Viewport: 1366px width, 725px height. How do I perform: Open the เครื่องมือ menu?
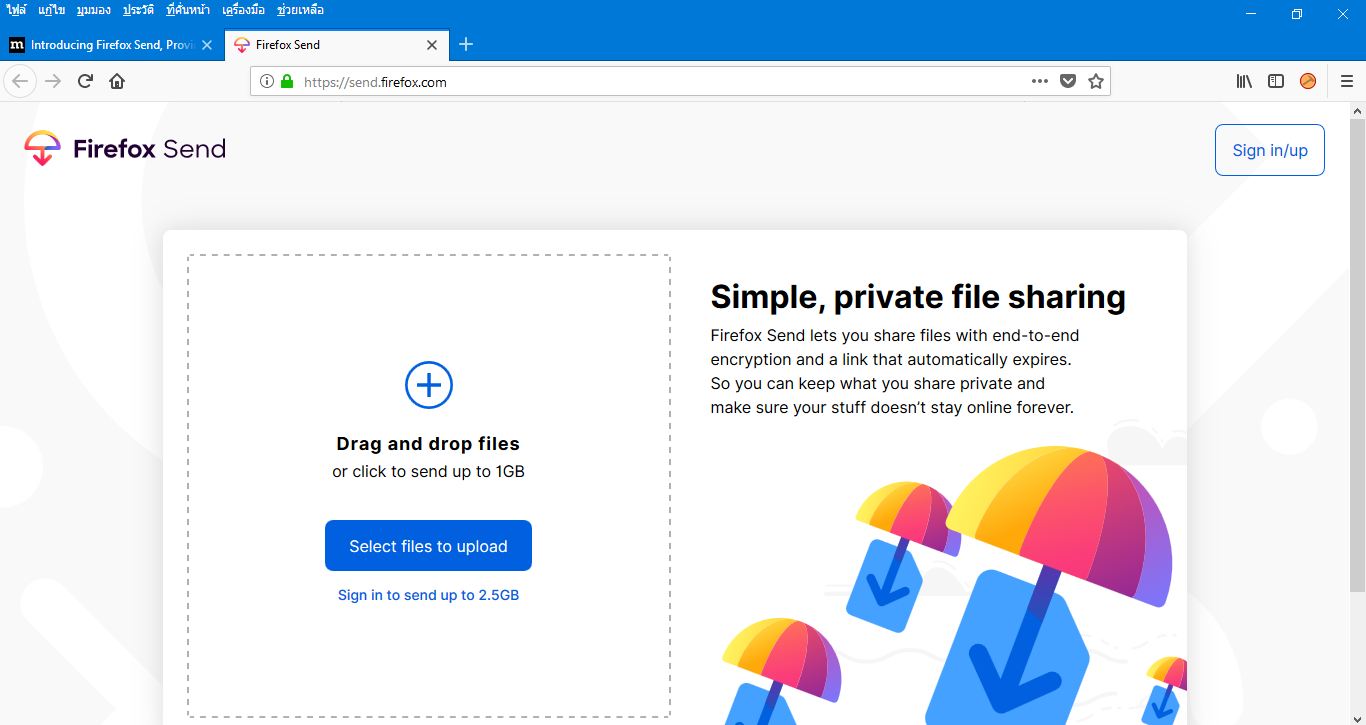coord(243,10)
